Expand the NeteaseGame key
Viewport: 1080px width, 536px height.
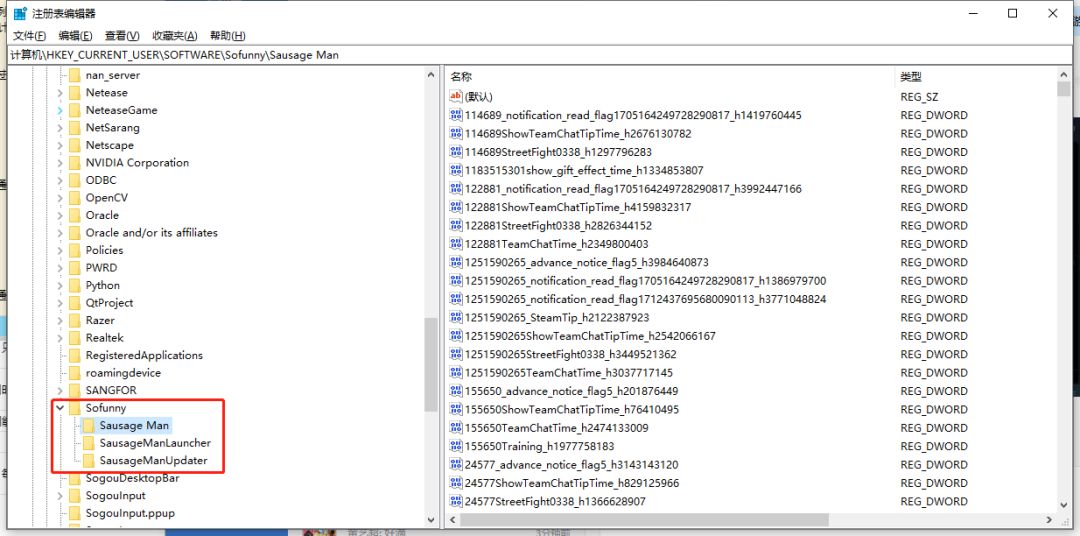pyautogui.click(x=60, y=110)
